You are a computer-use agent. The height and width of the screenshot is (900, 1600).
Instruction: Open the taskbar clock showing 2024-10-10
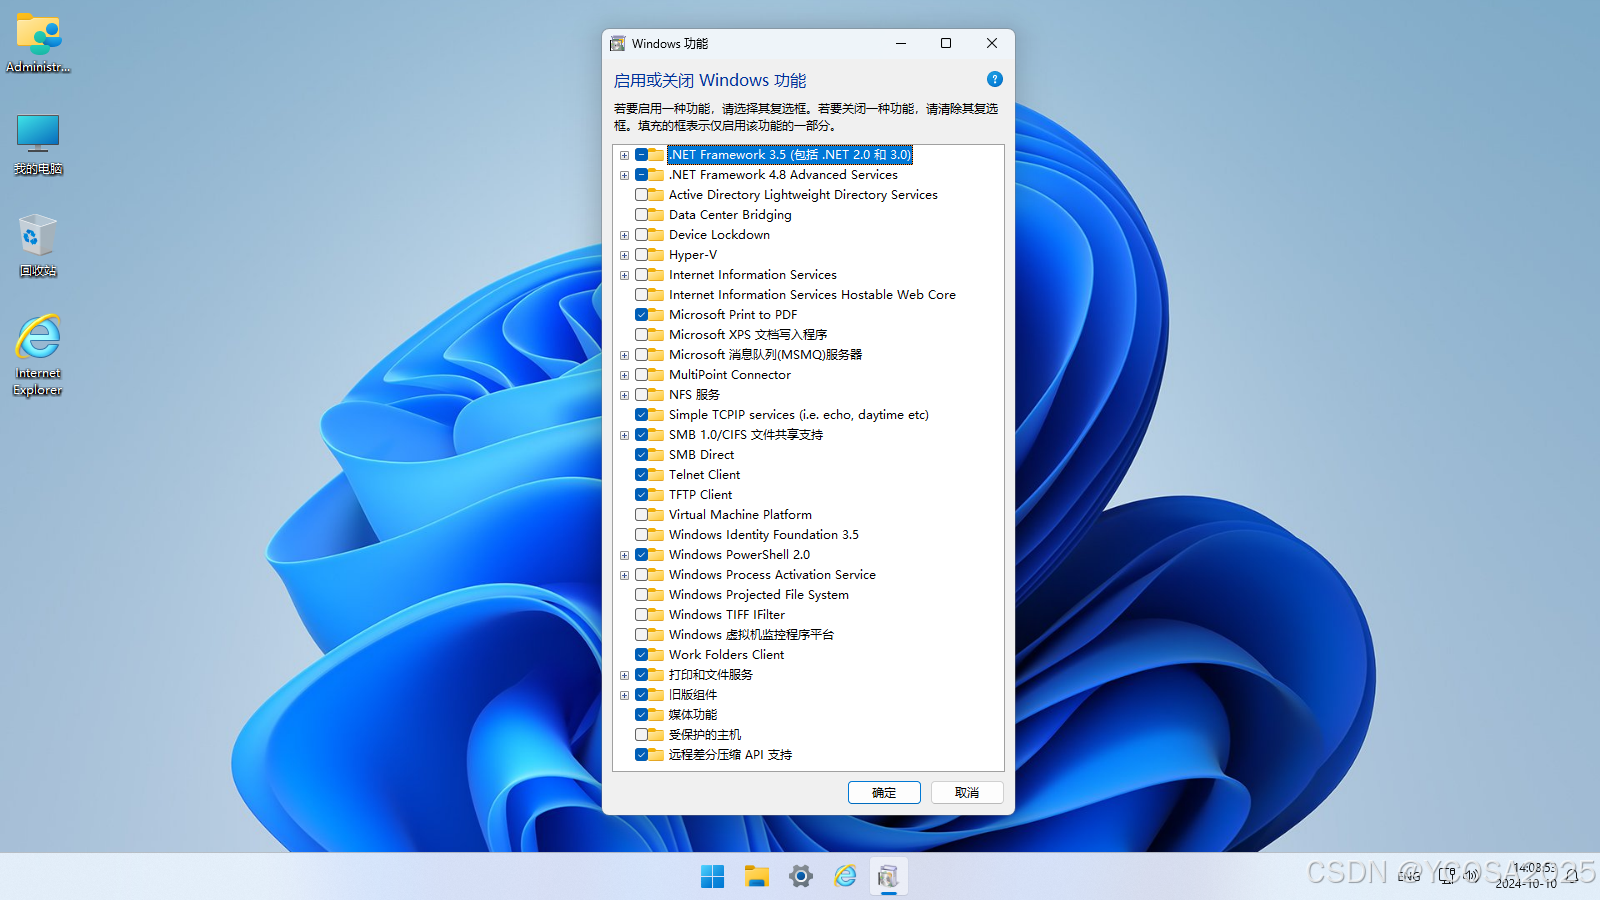pos(1528,876)
